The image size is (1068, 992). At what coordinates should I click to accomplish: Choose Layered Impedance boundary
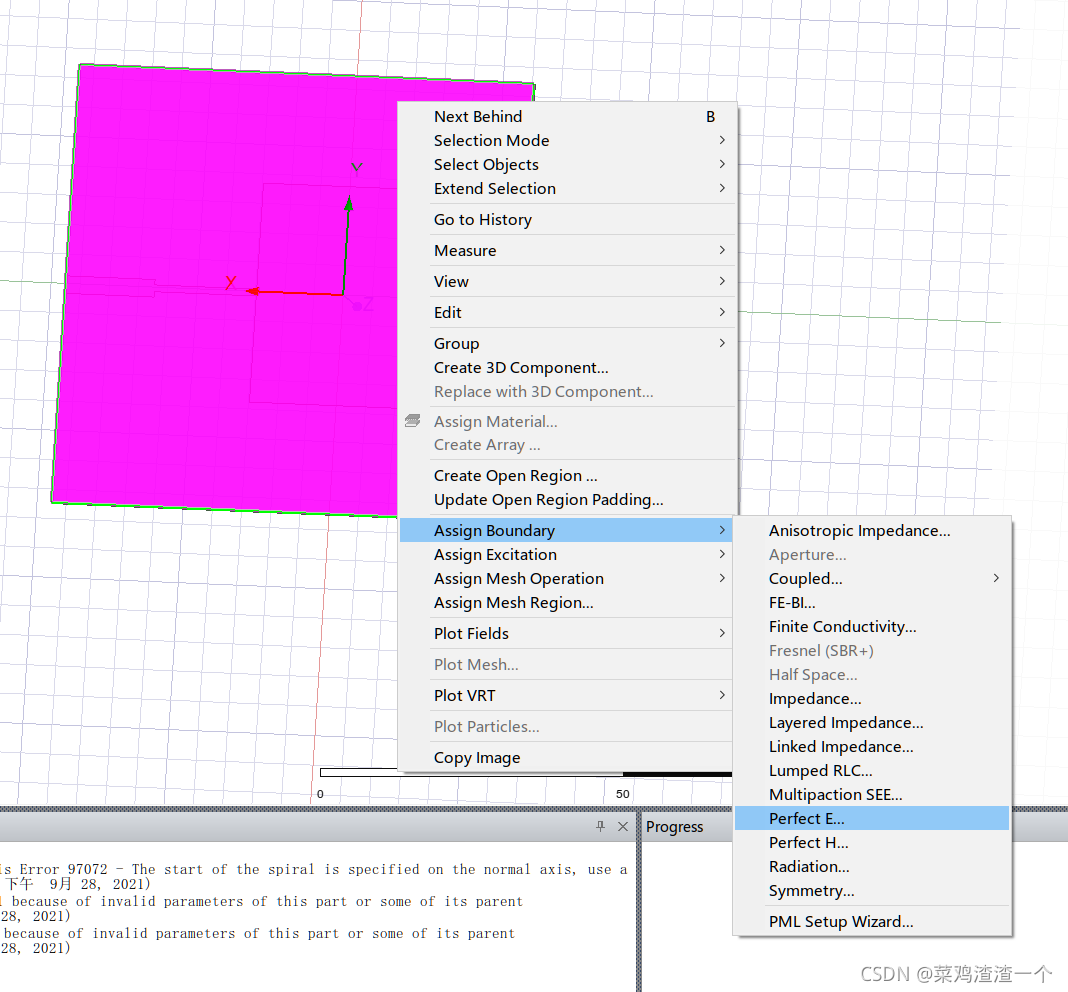tap(872, 722)
